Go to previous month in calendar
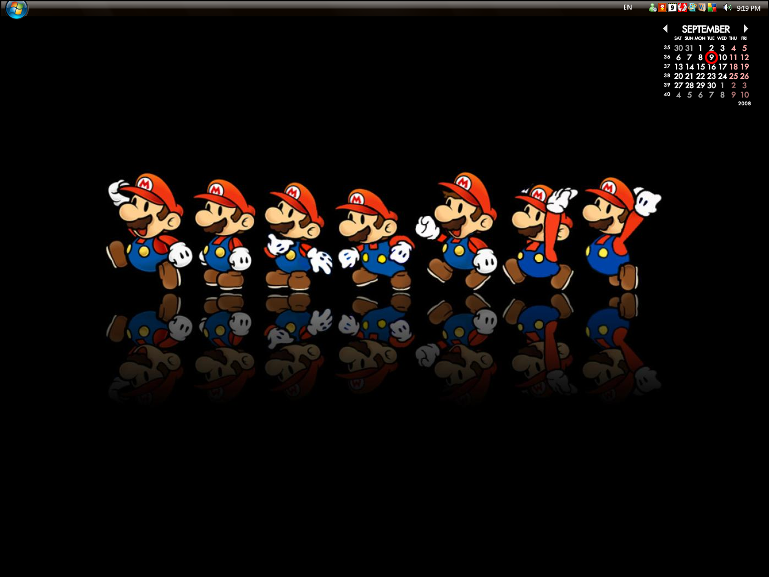This screenshot has width=769, height=577. pyautogui.click(x=665, y=29)
